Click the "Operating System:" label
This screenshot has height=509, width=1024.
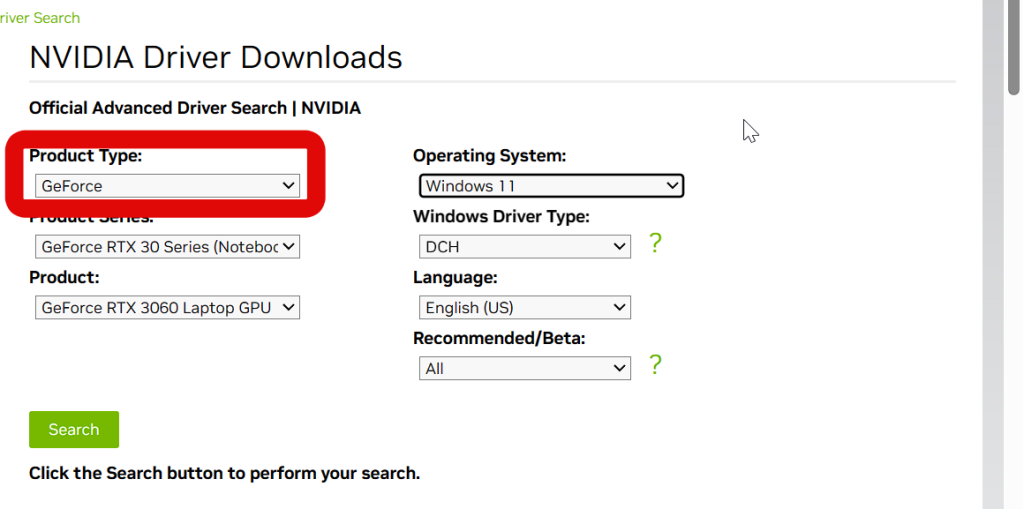(490, 156)
